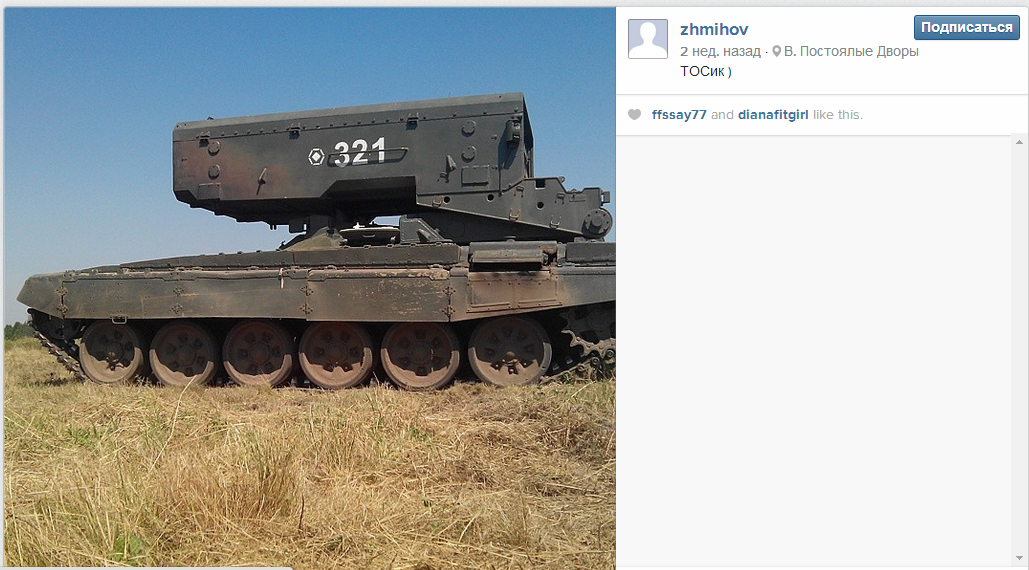Follow user with the Подписаться button
Image resolution: width=1029 pixels, height=570 pixels.
(x=967, y=28)
